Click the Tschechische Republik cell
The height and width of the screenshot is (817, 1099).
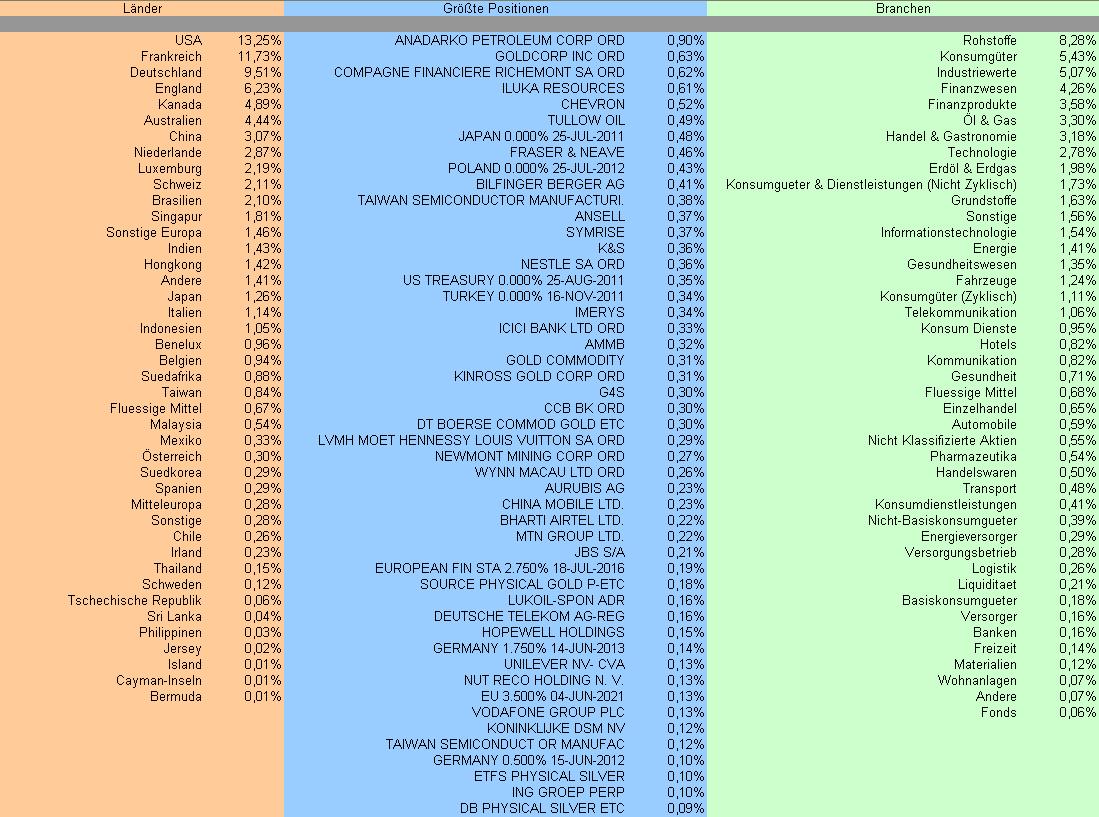(135, 600)
